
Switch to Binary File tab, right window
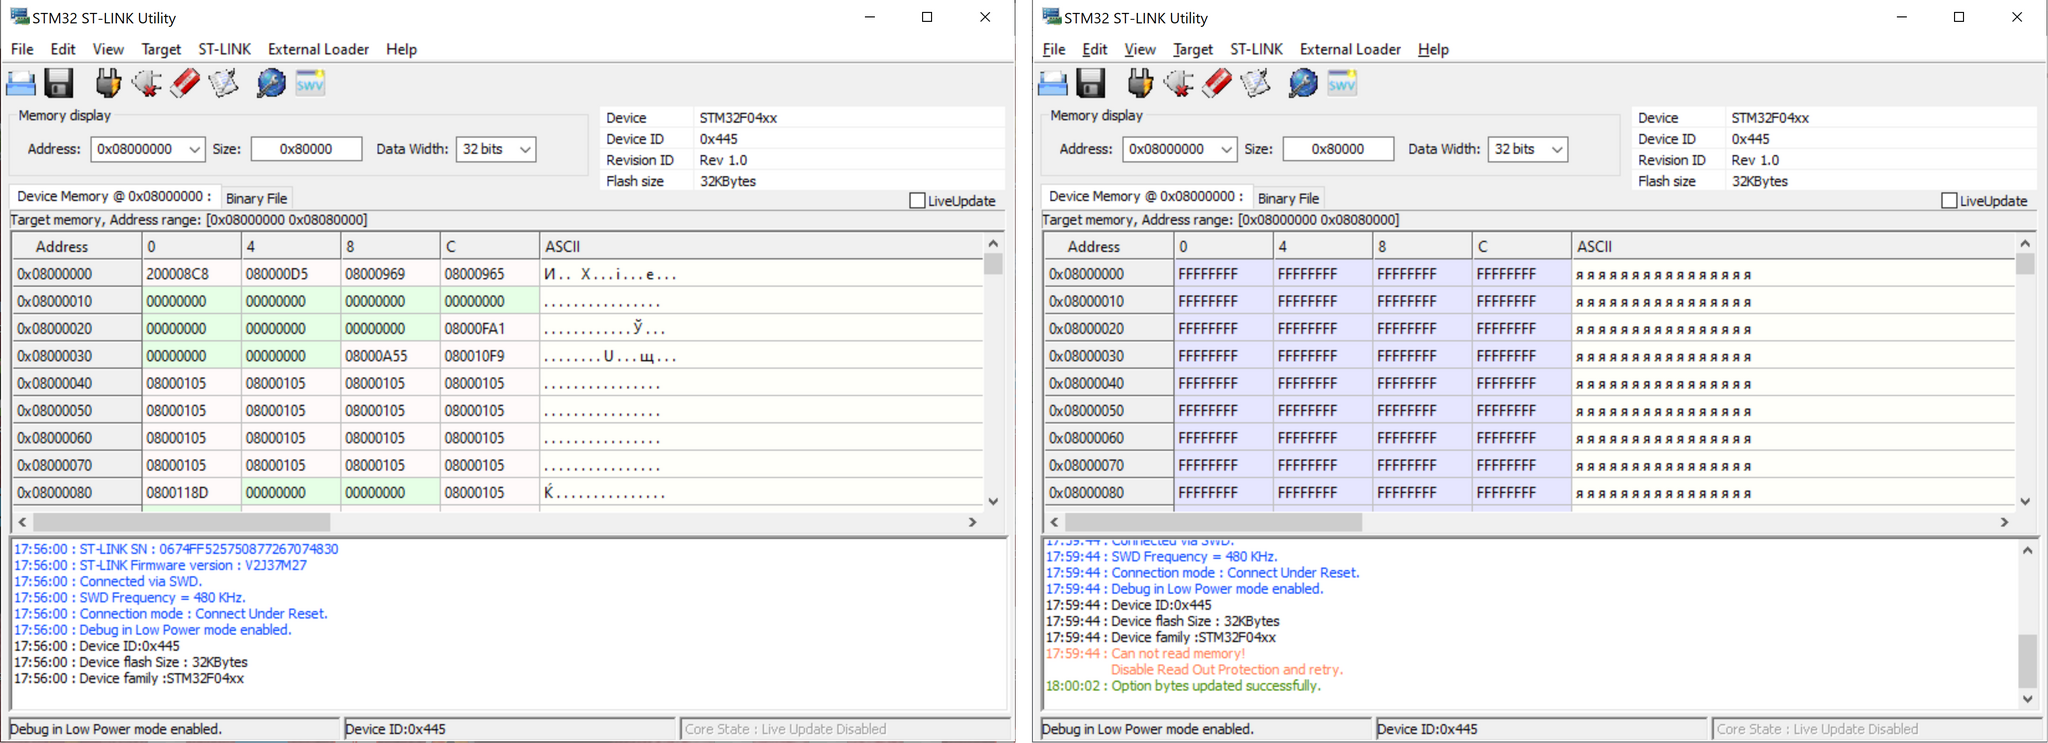tap(1288, 198)
